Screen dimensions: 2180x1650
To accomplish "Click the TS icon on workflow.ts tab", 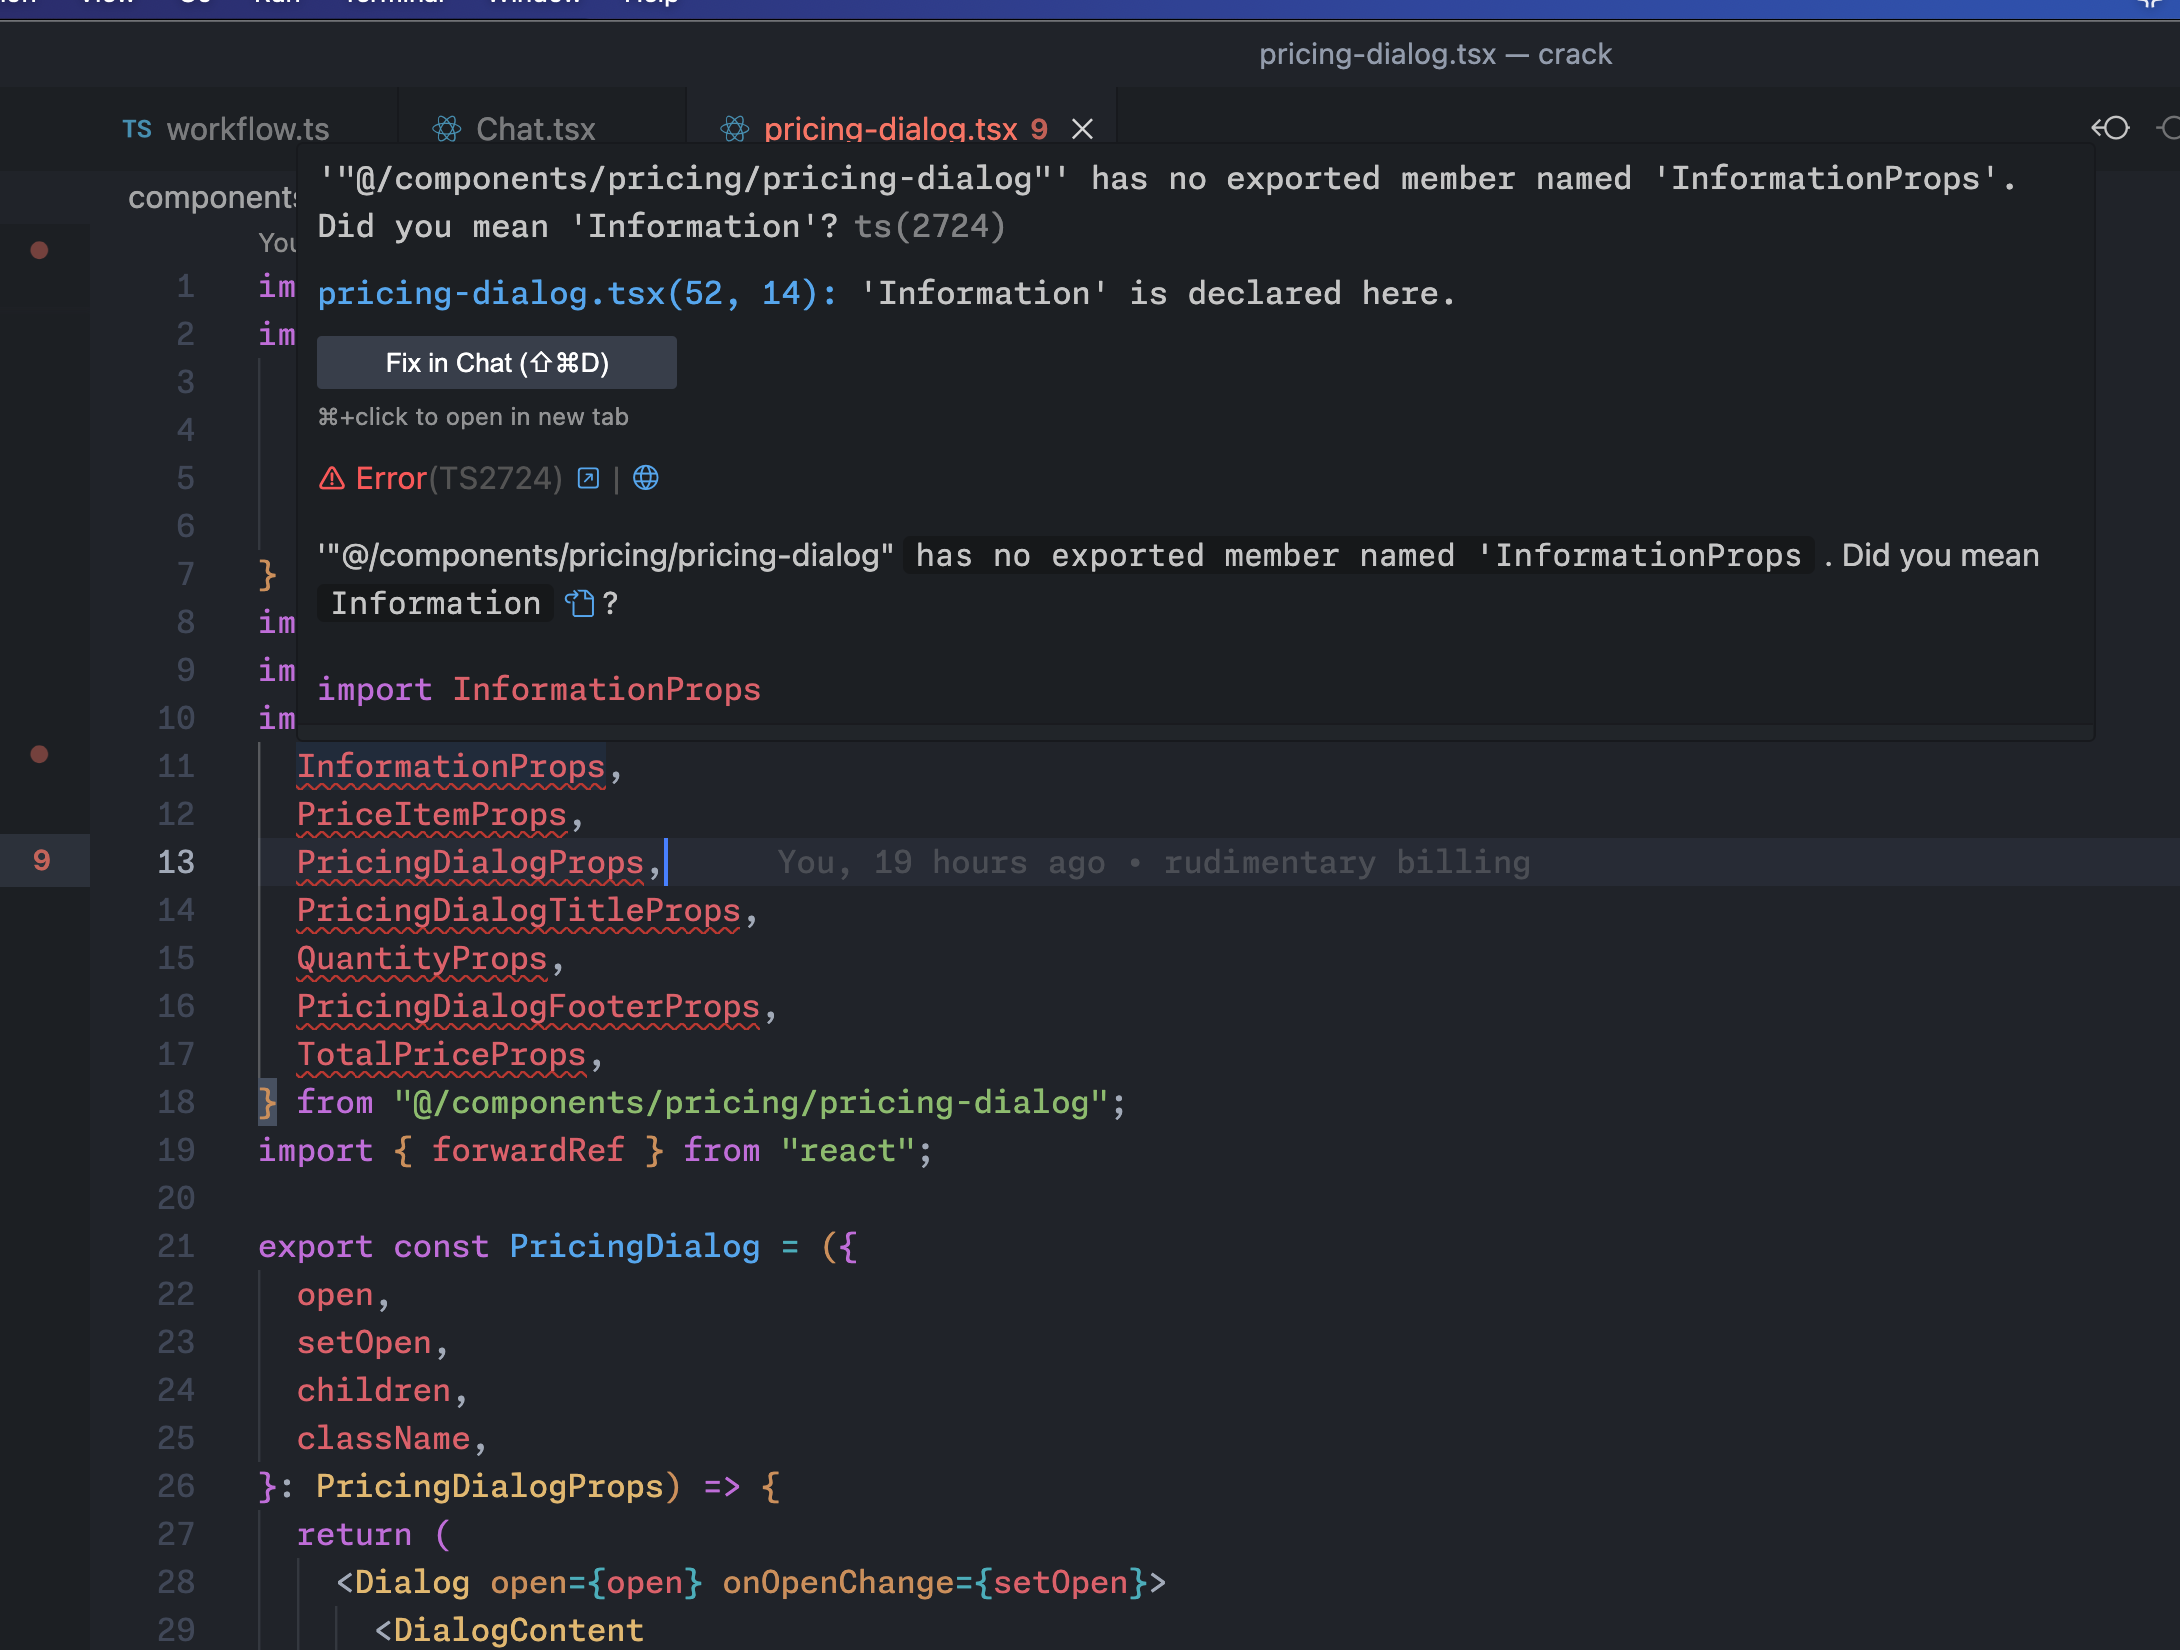I will [x=137, y=129].
